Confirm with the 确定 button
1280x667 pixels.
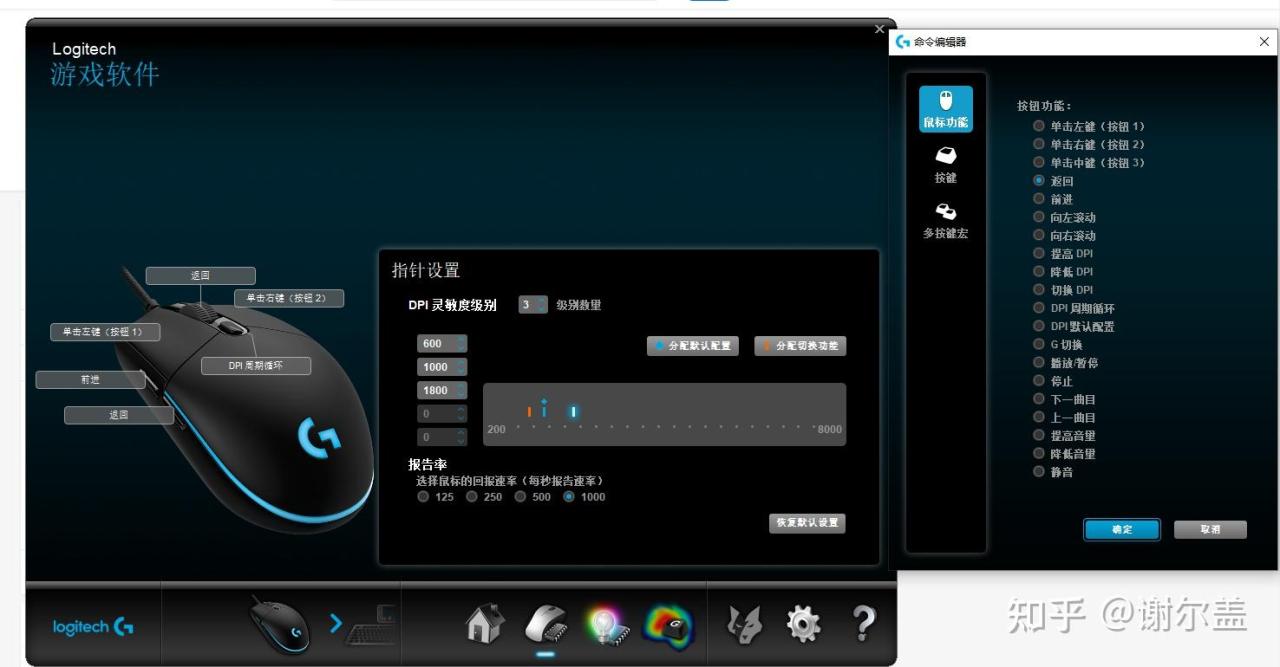(1122, 530)
